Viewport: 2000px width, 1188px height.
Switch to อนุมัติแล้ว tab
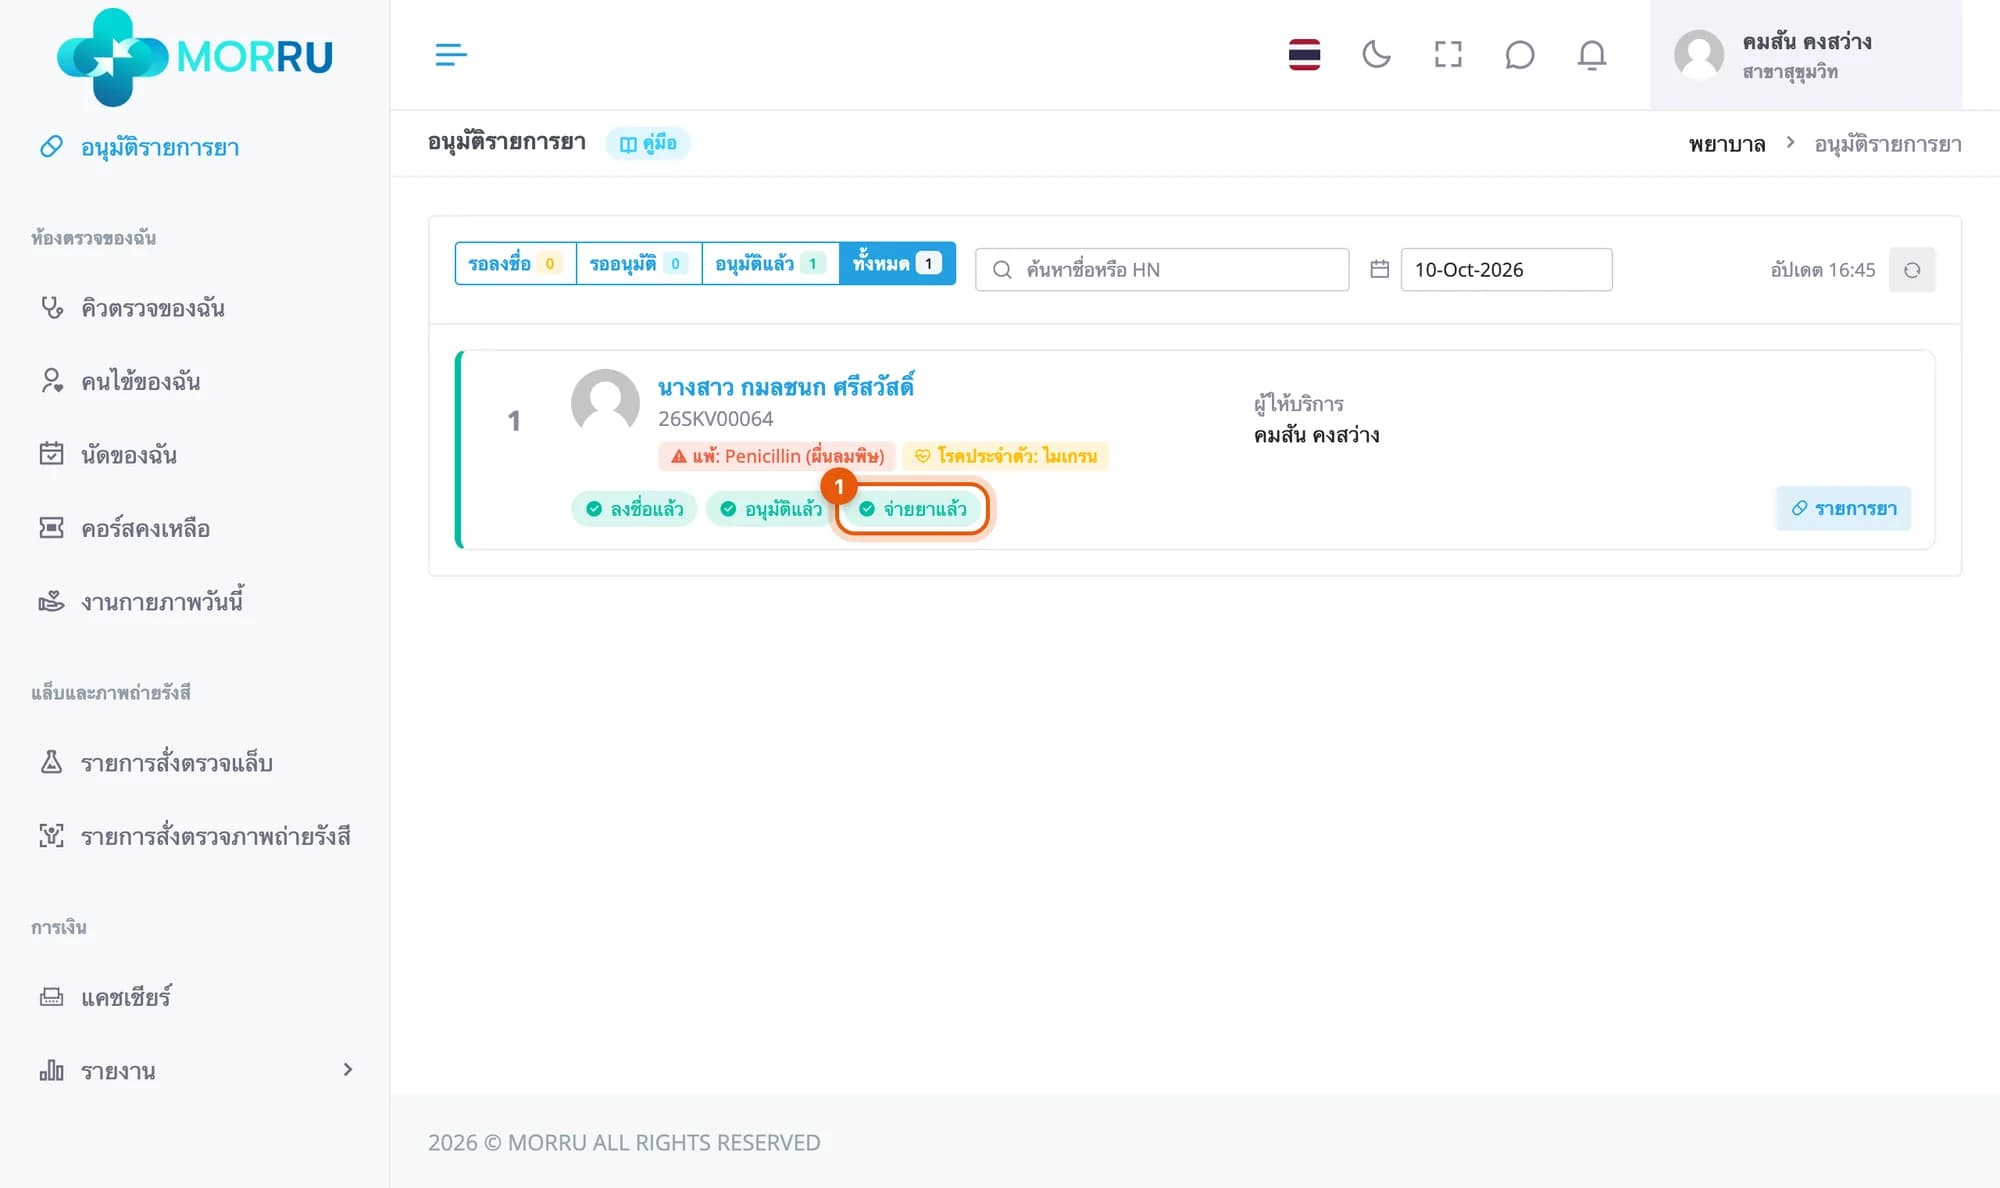[x=770, y=263]
